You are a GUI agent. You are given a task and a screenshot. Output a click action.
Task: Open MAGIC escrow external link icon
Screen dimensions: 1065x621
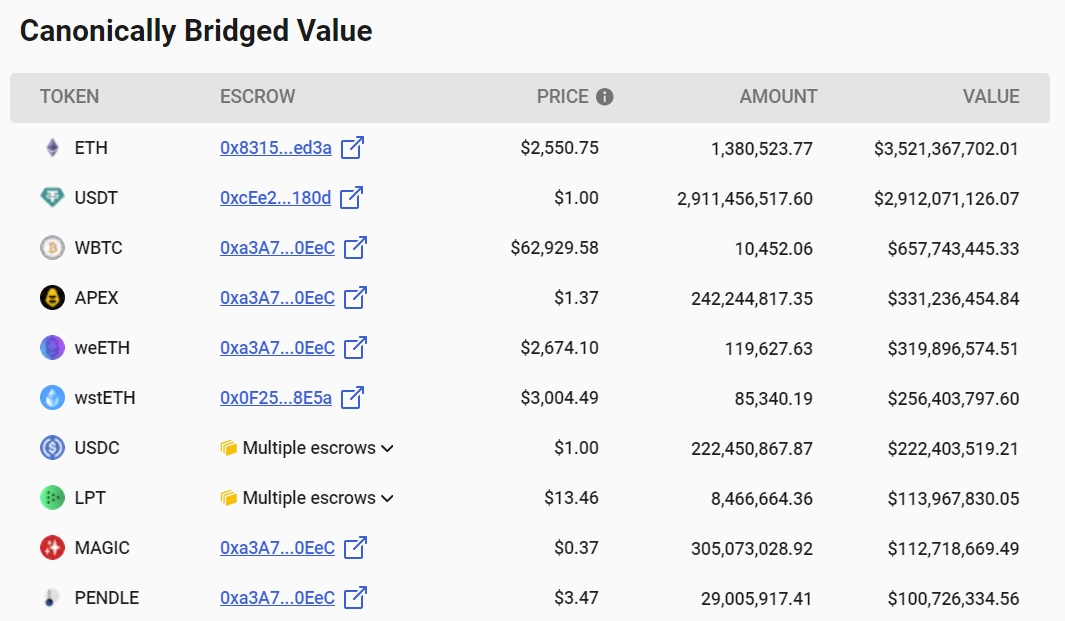point(355,548)
